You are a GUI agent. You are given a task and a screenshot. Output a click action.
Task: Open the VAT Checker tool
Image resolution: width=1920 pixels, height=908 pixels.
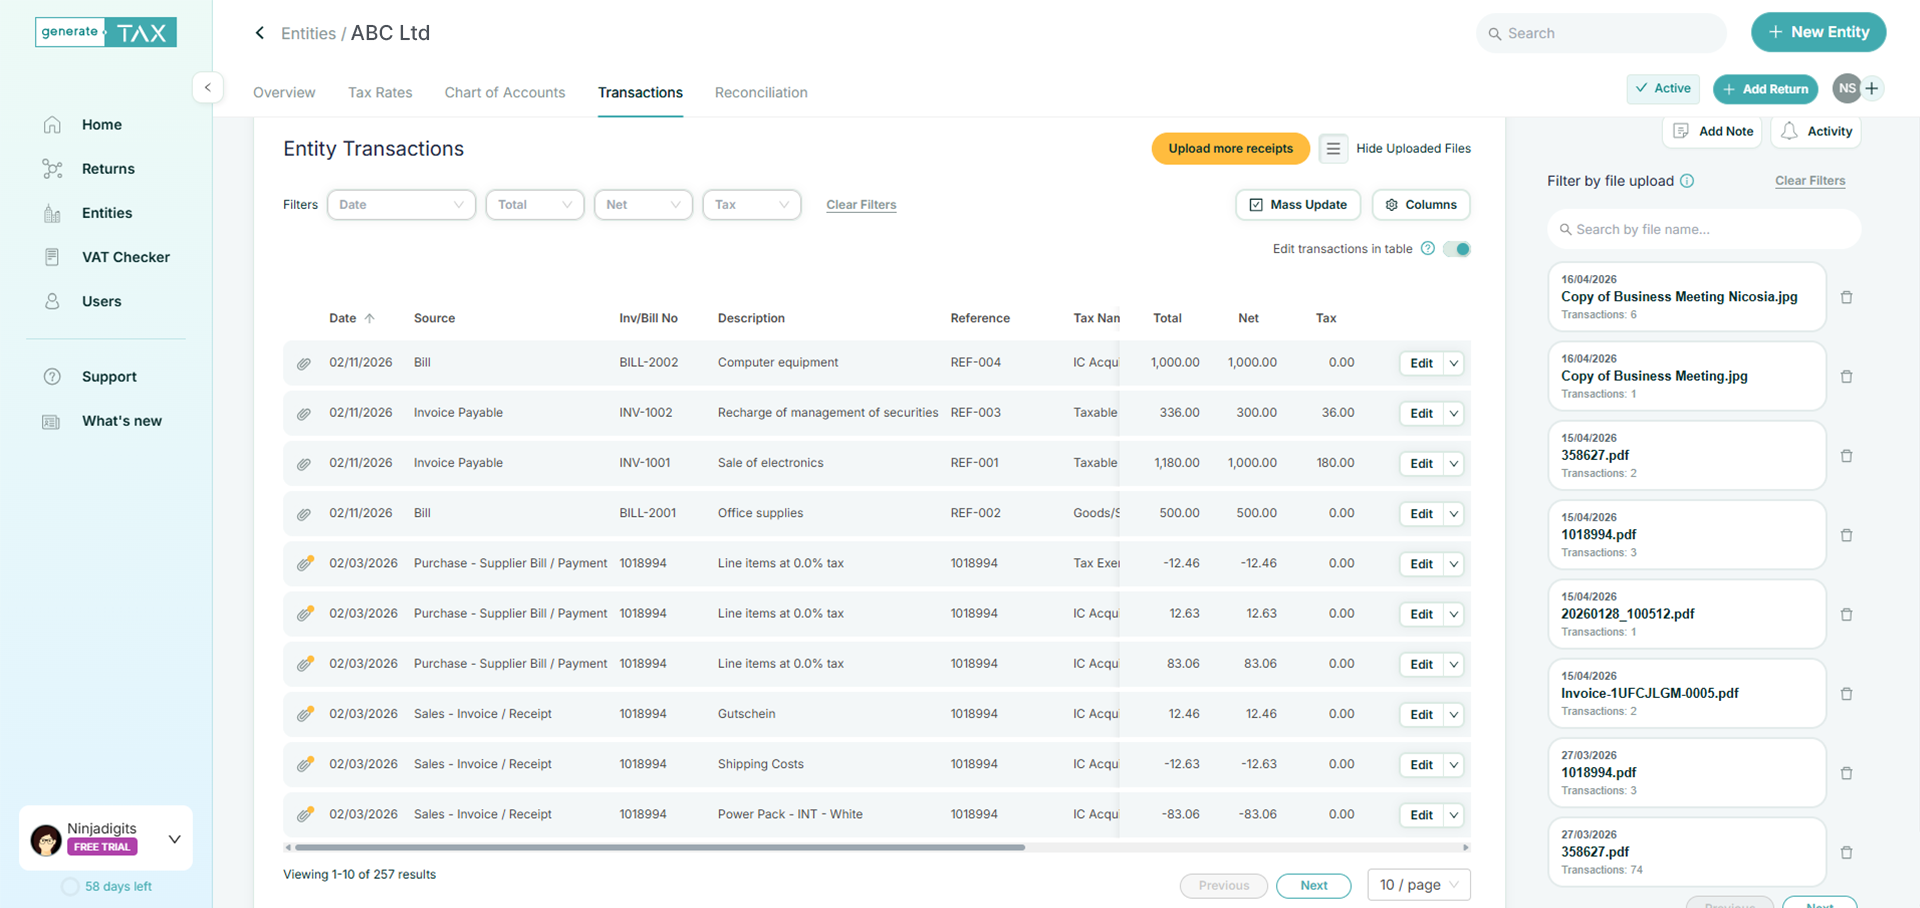click(126, 257)
